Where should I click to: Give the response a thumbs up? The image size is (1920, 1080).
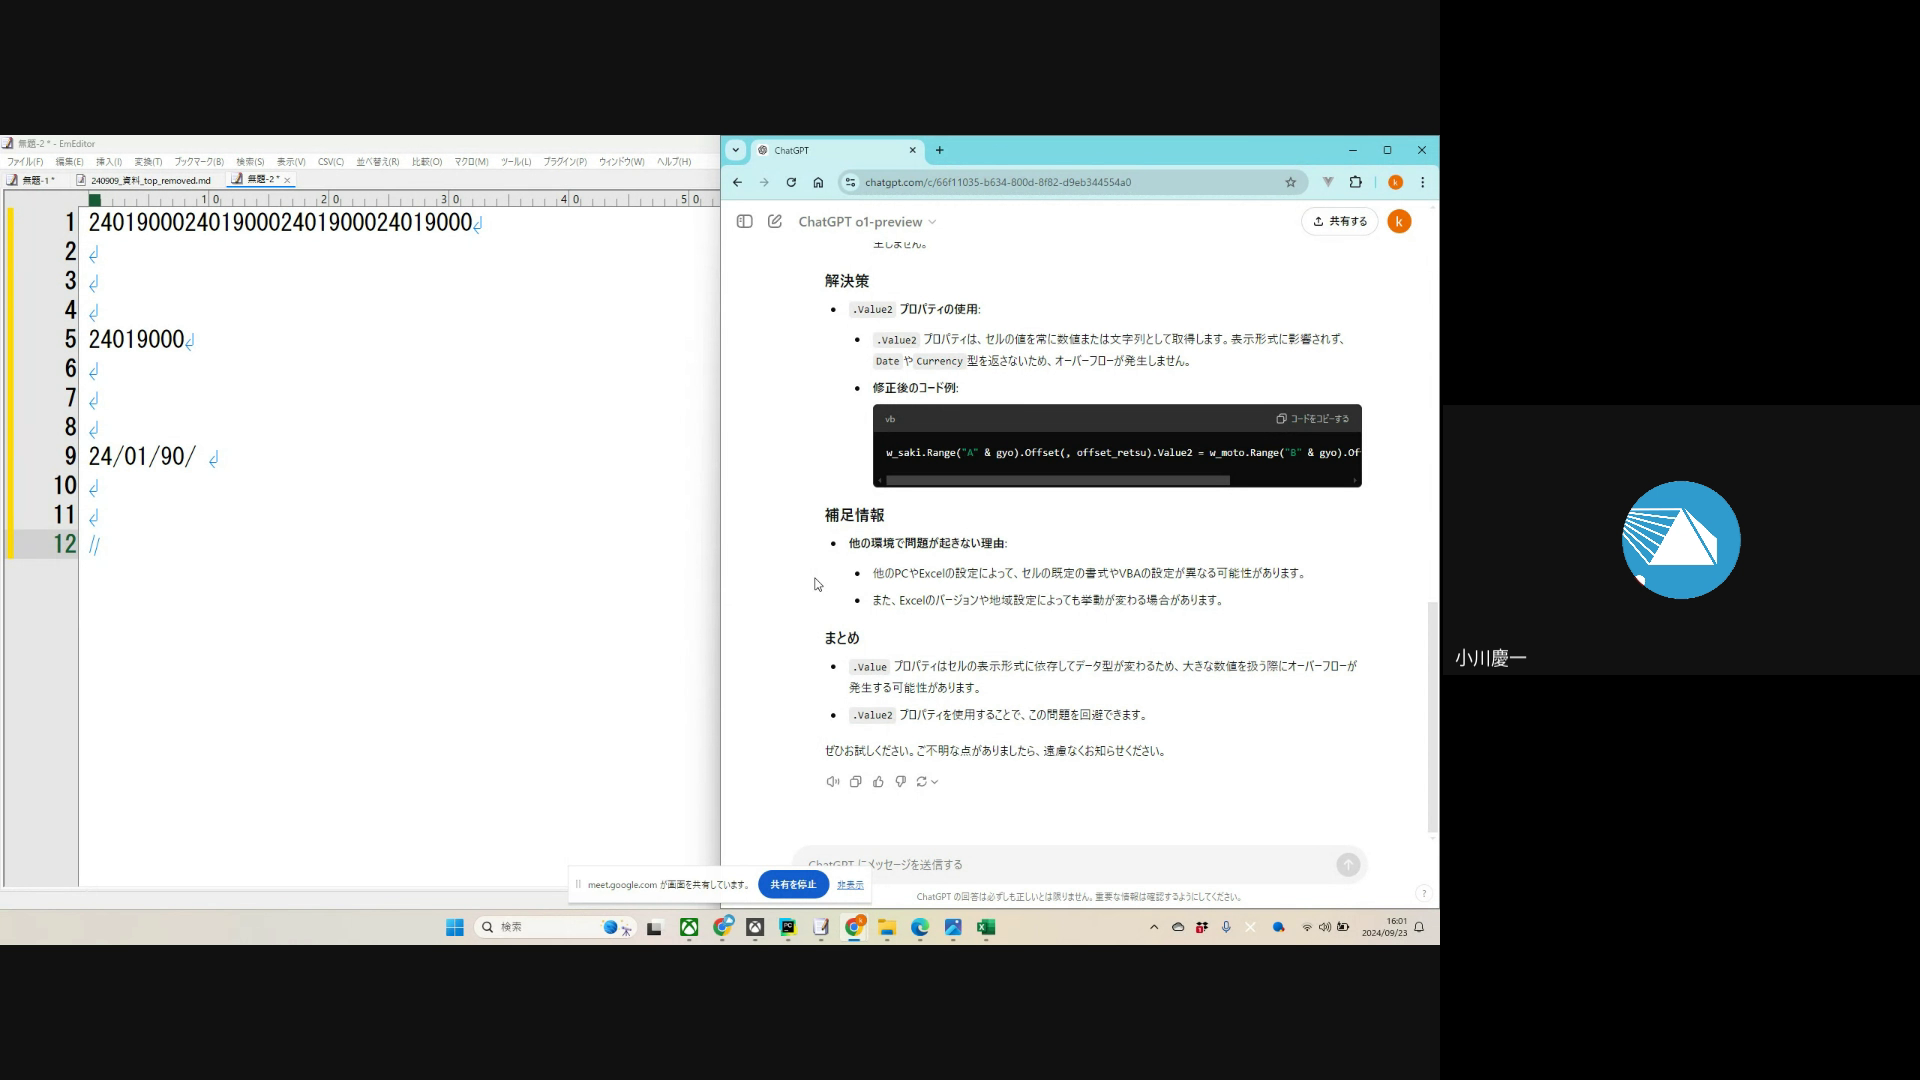[878, 782]
